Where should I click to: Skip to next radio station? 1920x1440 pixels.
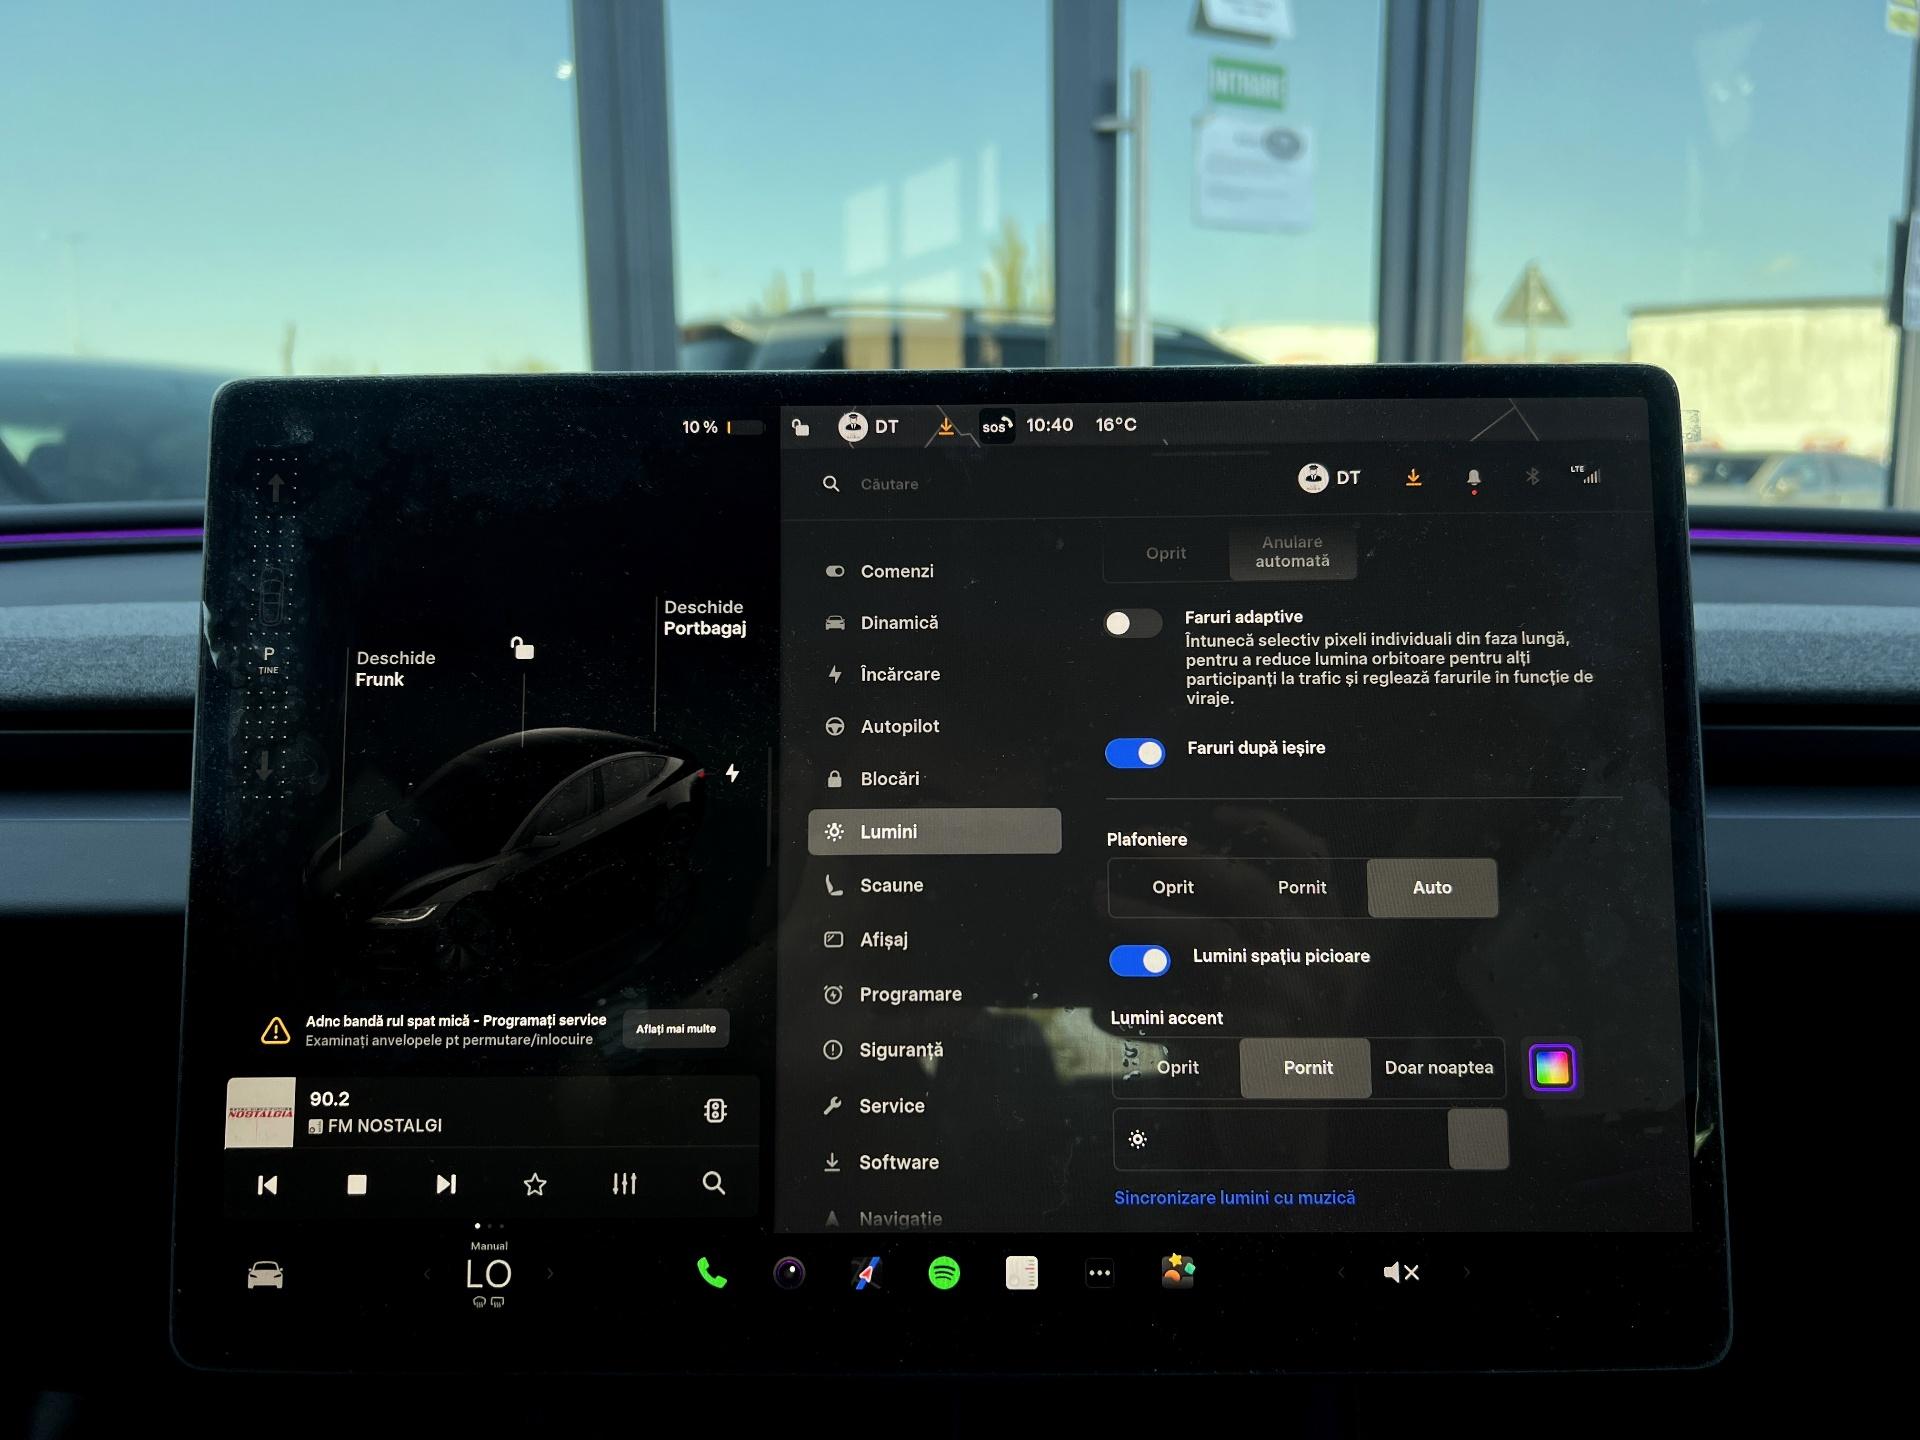pos(446,1185)
